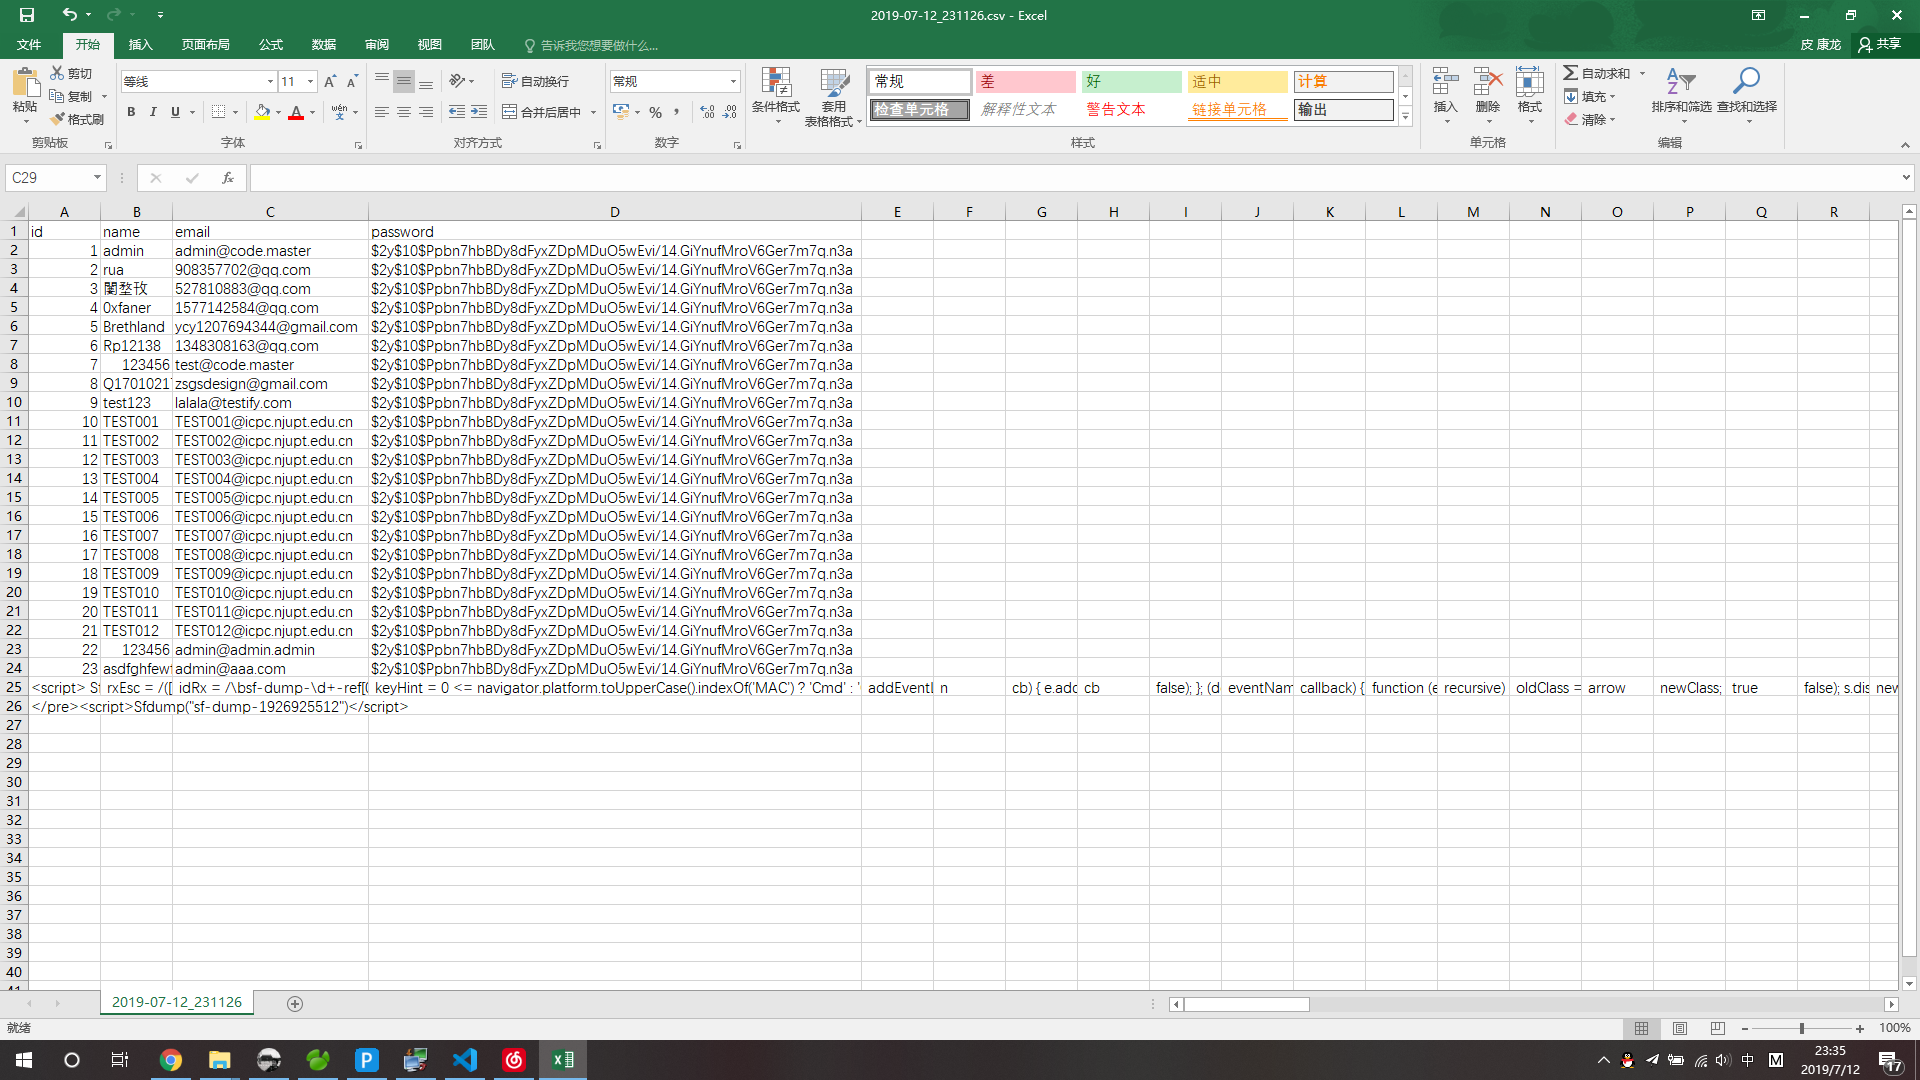
Task: Click the Paste clipboard icon
Action: click(x=25, y=82)
